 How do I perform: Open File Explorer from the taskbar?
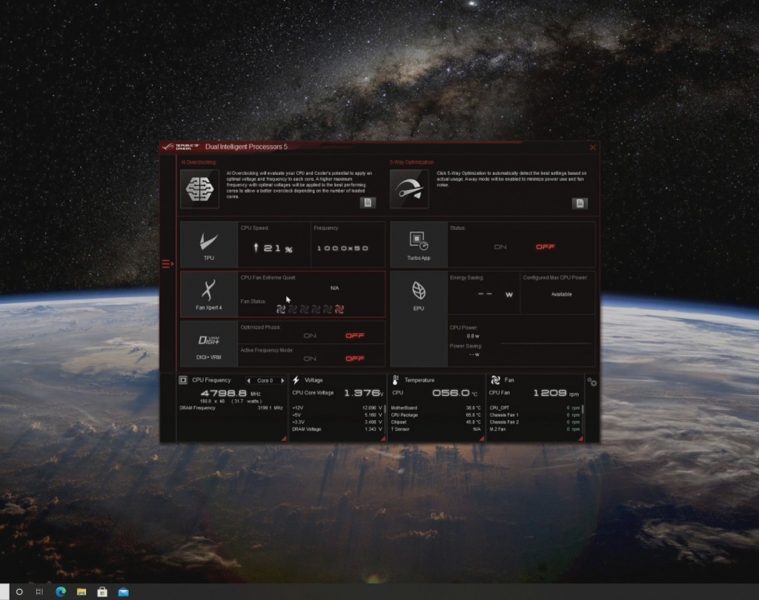(81, 591)
